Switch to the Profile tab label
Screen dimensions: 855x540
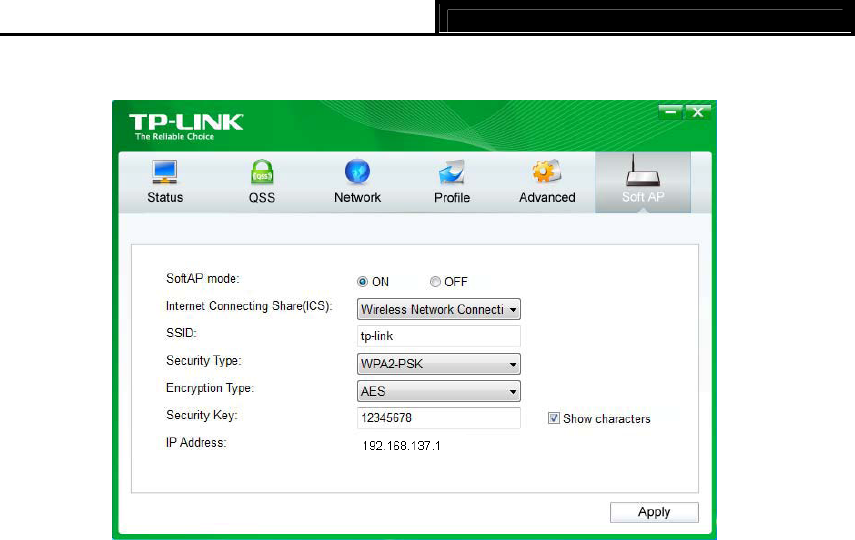(452, 197)
